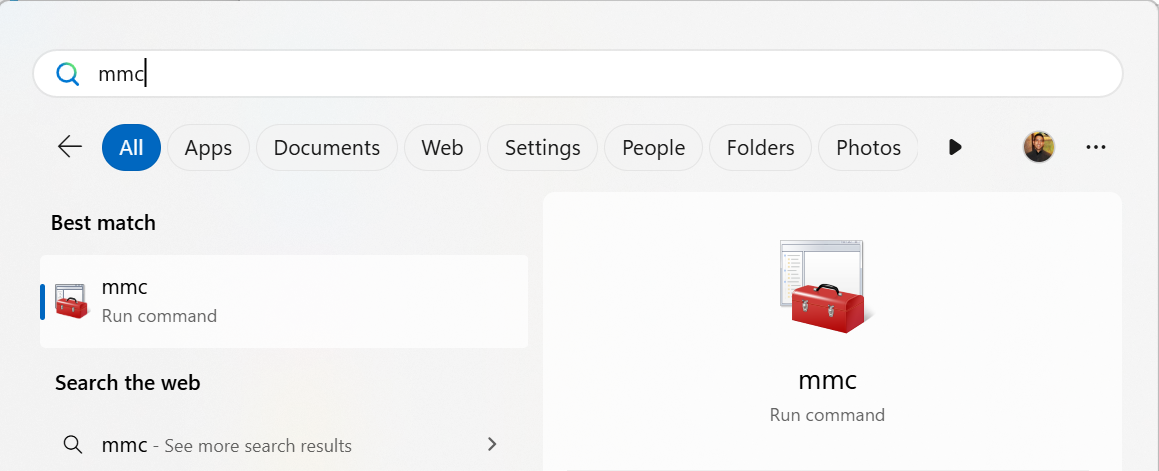The width and height of the screenshot is (1159, 471).
Task: Show only Photos results
Action: tap(868, 148)
